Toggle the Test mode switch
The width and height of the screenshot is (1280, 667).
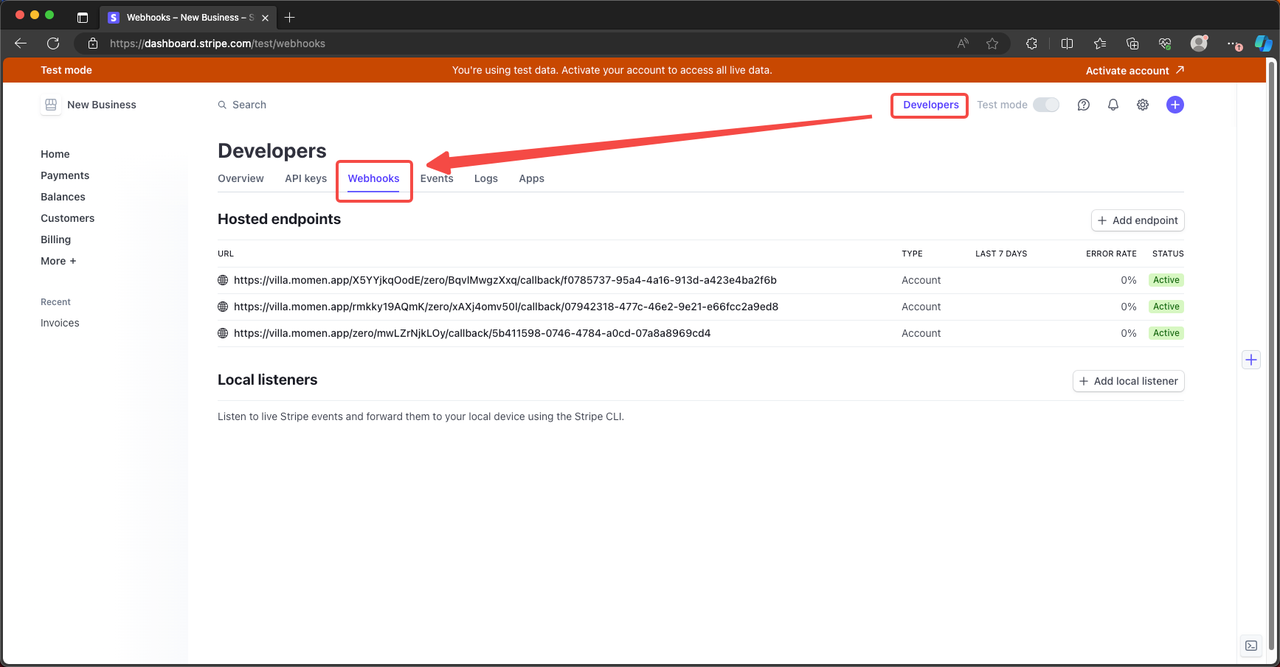[1046, 105]
